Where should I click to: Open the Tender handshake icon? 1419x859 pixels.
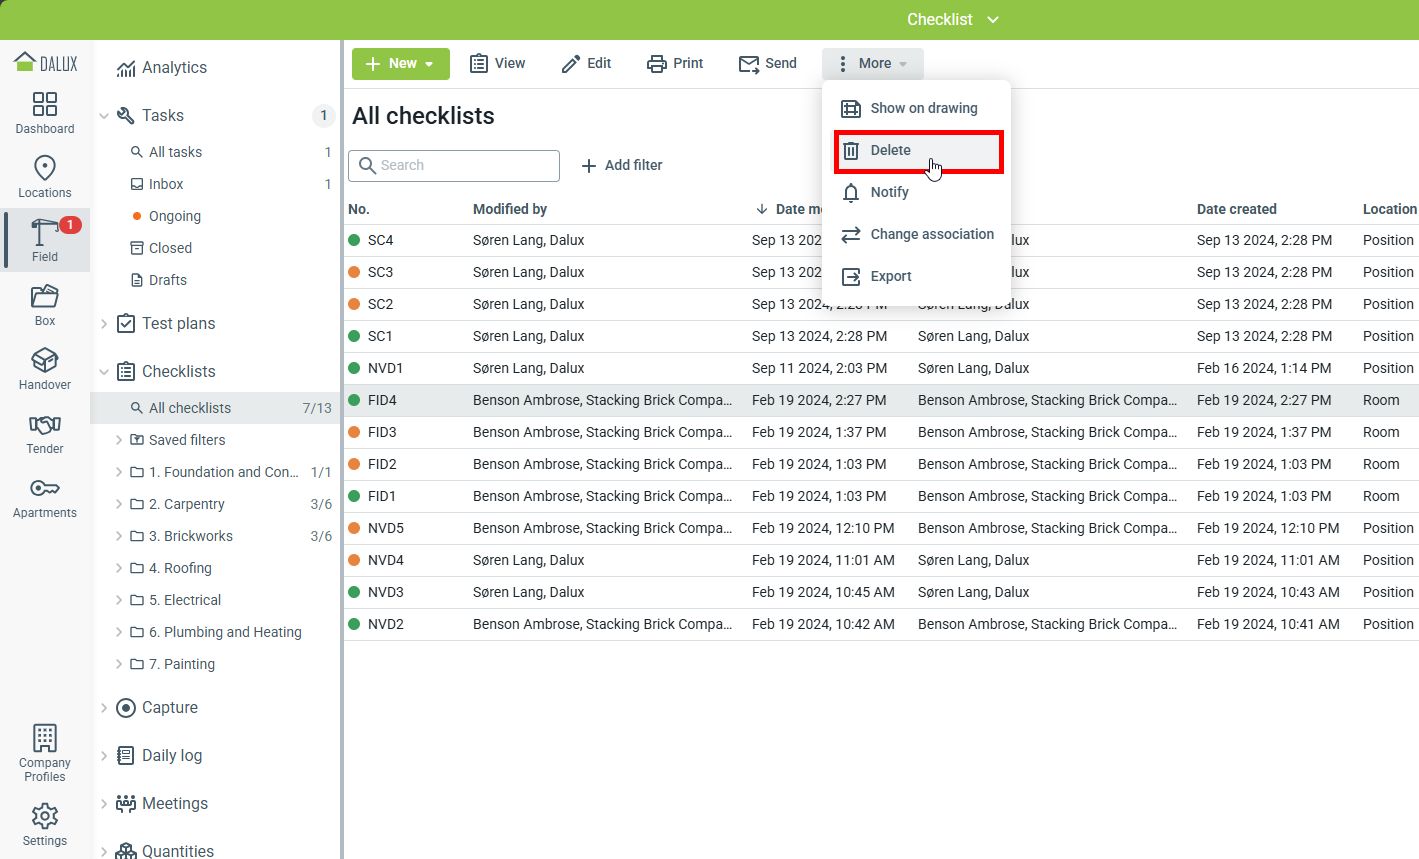45,433
